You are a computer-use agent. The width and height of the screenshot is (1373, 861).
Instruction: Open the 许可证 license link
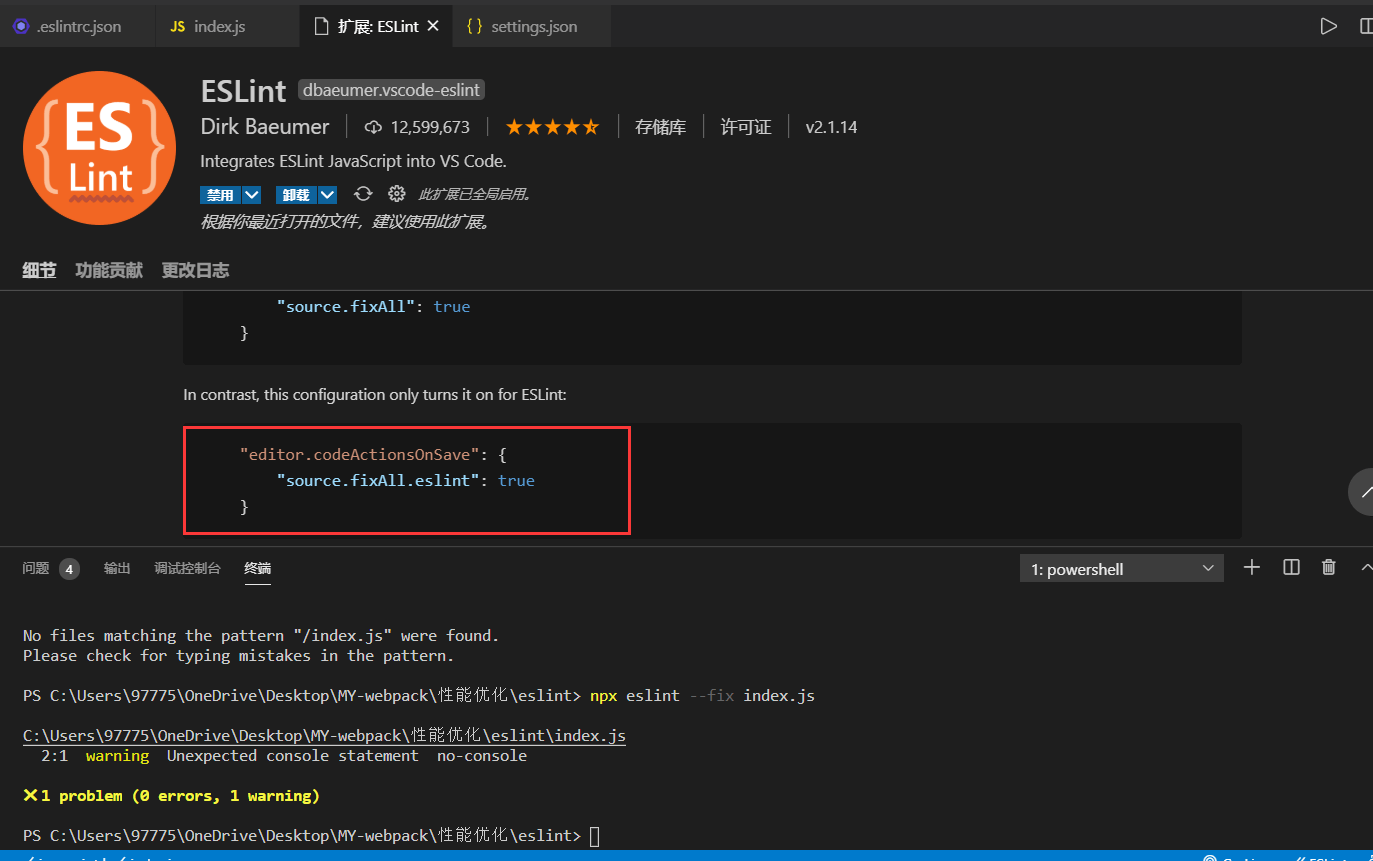tap(746, 127)
